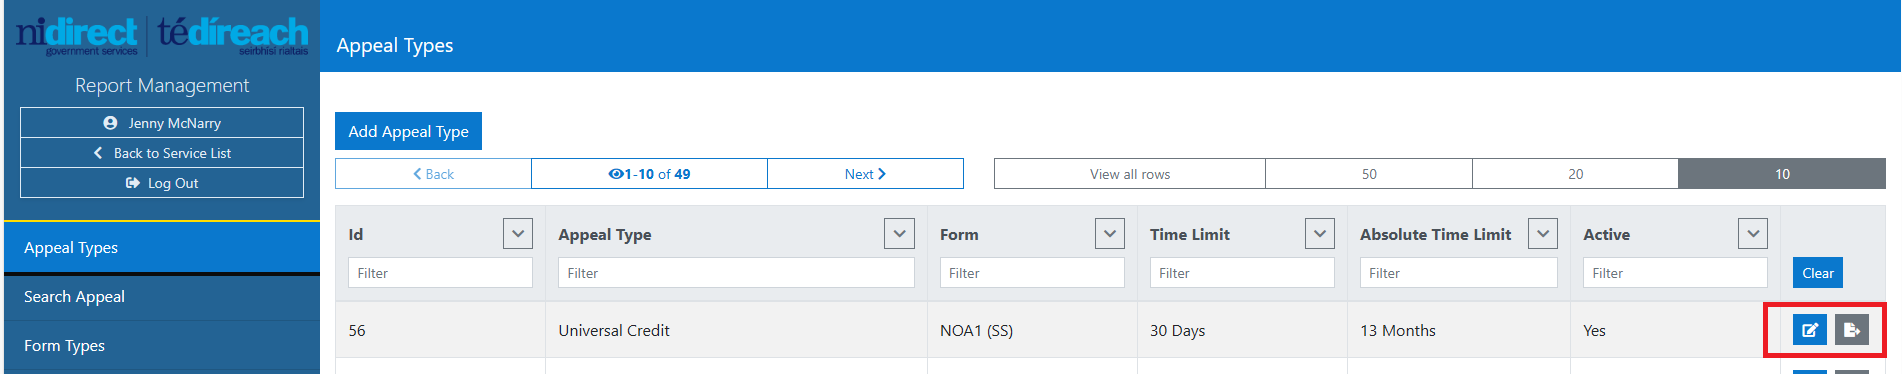Expand the Time Limit column dropdown
Screen dimensions: 1902x374
point(1320,234)
